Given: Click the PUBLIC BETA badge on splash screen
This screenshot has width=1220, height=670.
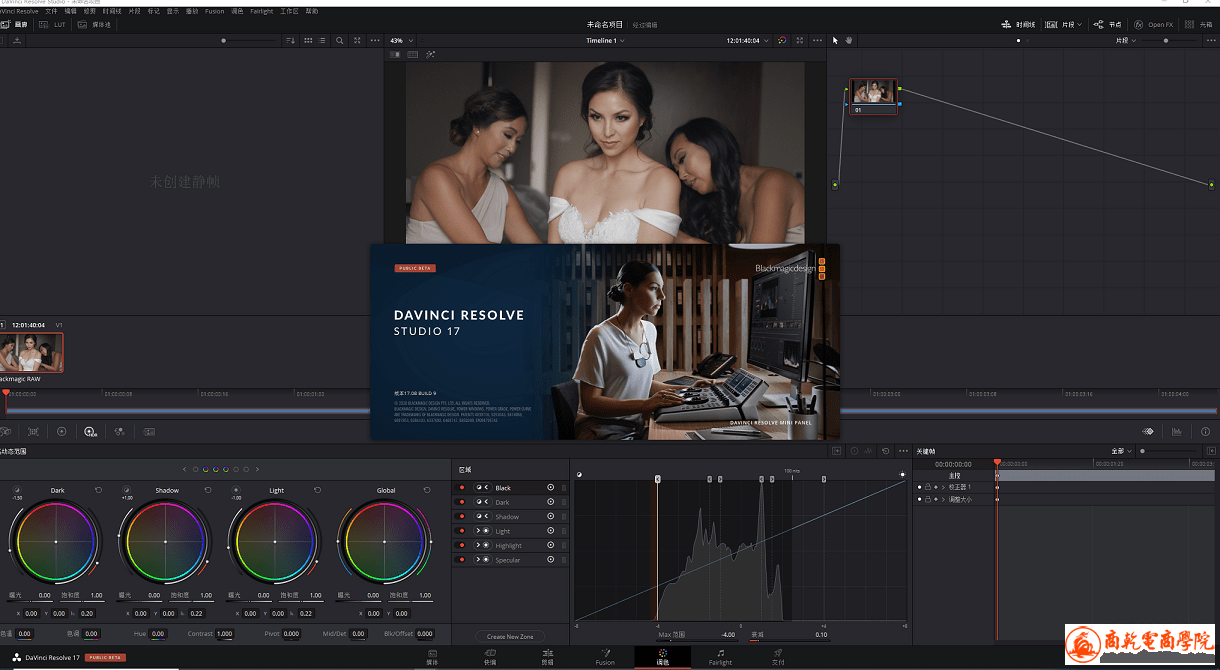Looking at the screenshot, I should 415,268.
